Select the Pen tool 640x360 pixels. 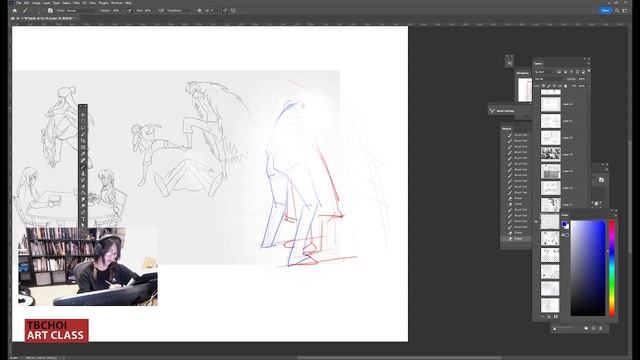point(83,211)
